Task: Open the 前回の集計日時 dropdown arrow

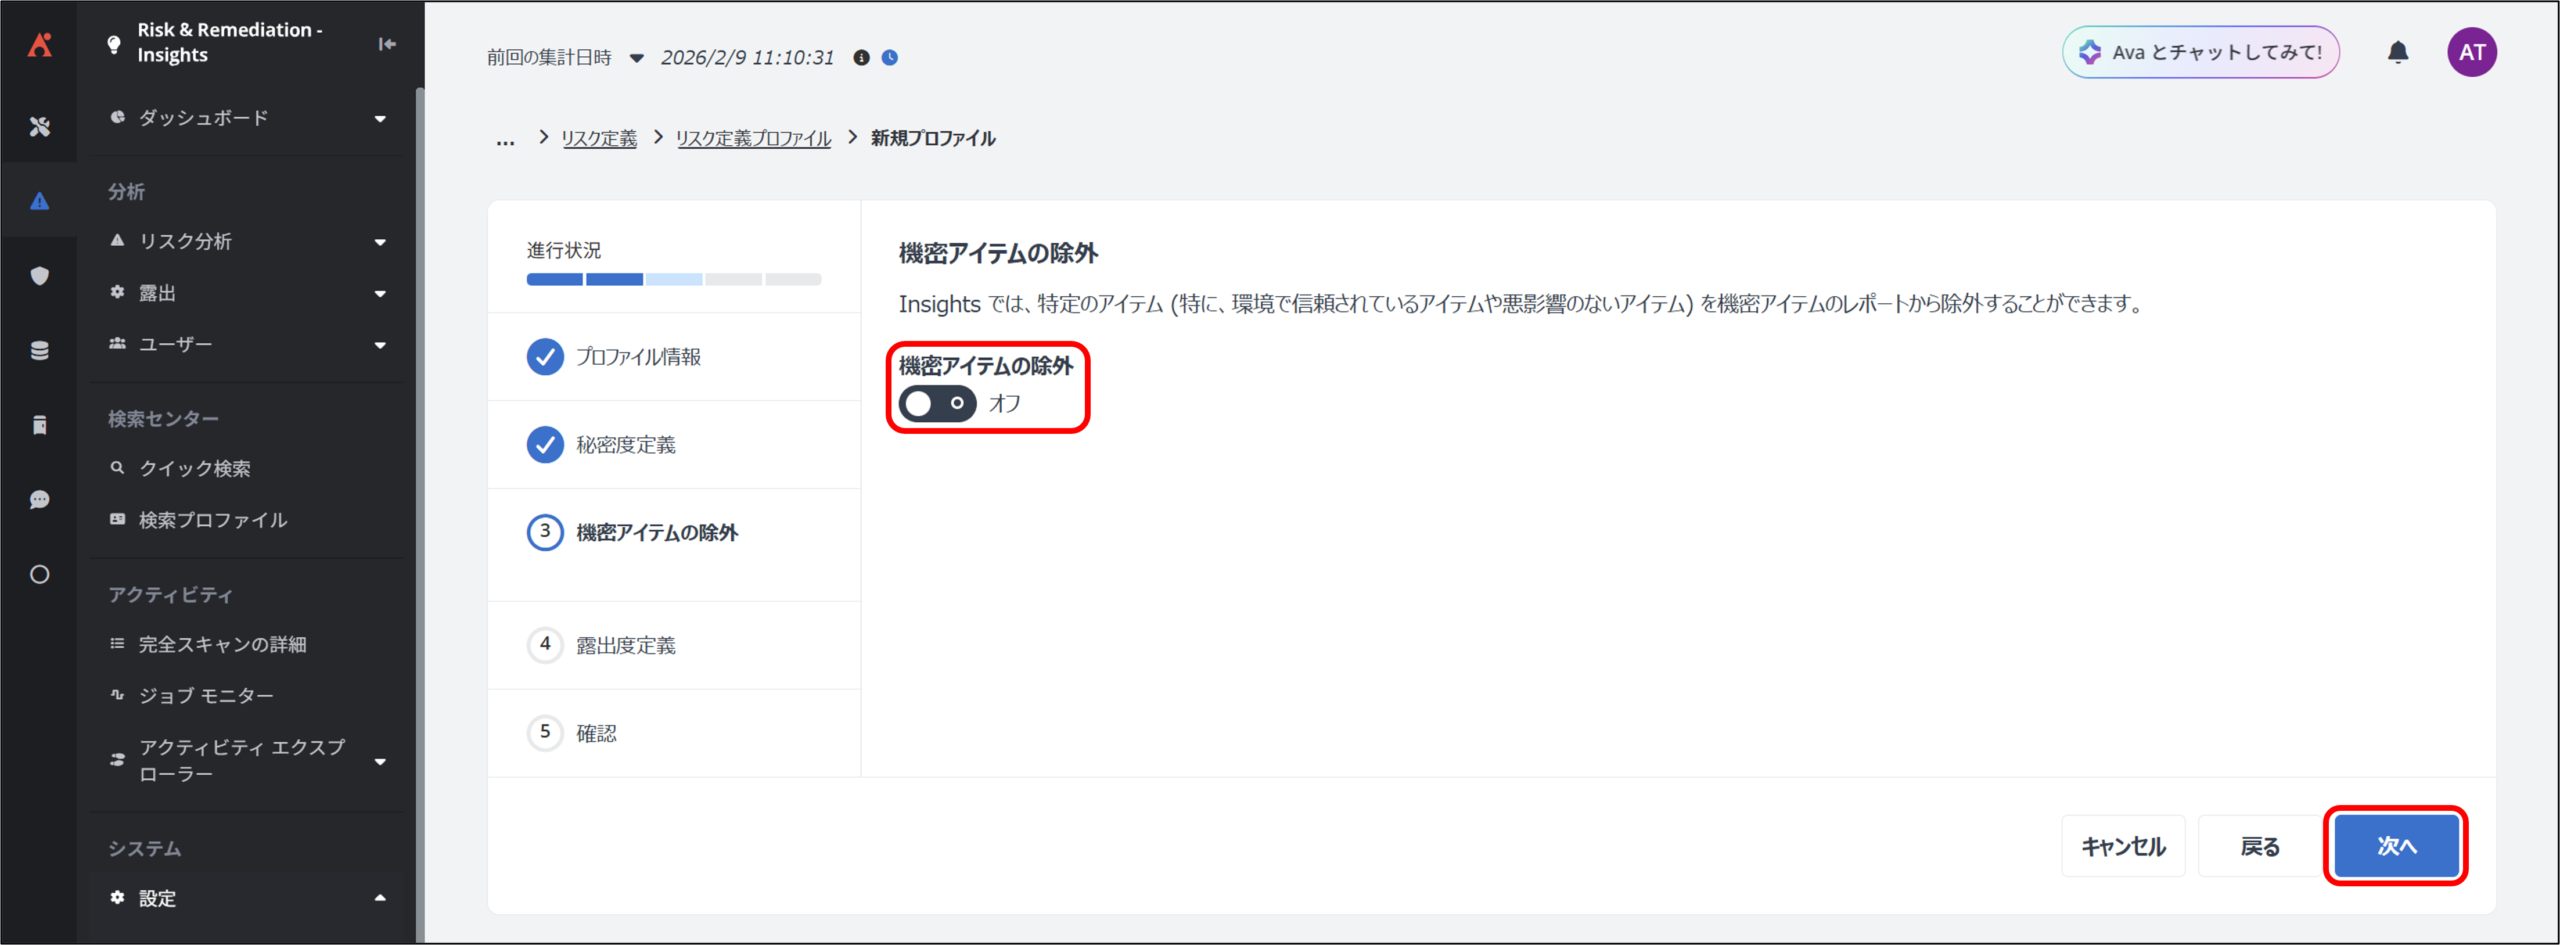Action: (x=636, y=58)
